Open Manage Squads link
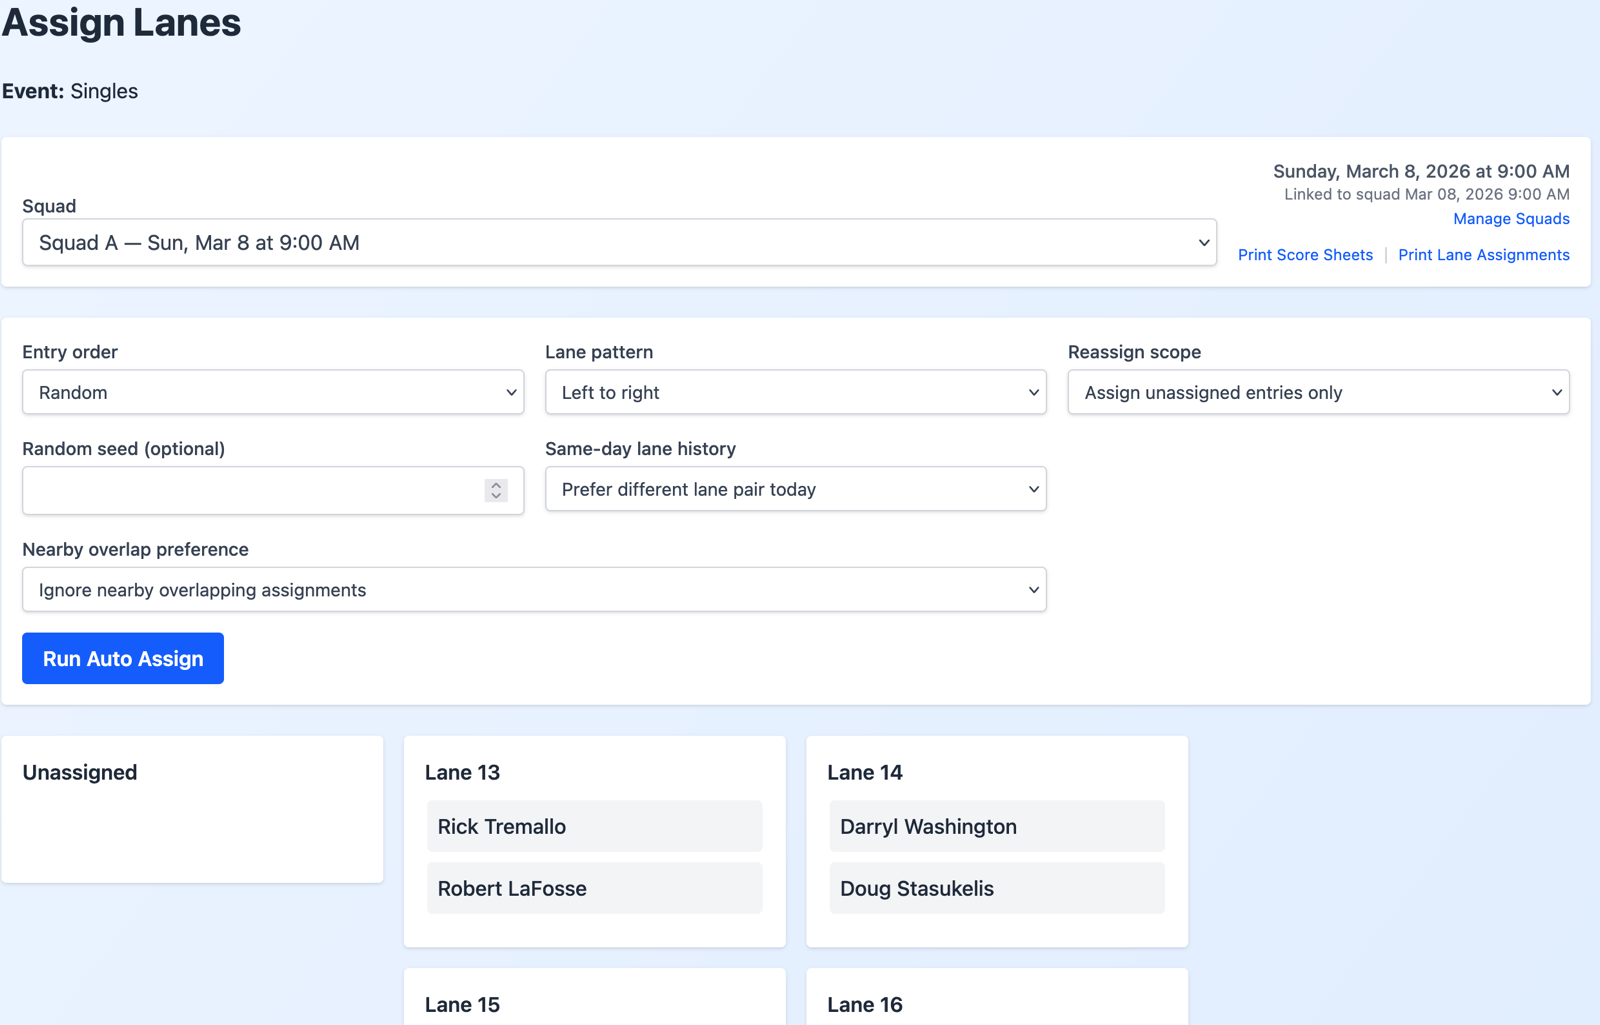The width and height of the screenshot is (1600, 1025). point(1511,219)
